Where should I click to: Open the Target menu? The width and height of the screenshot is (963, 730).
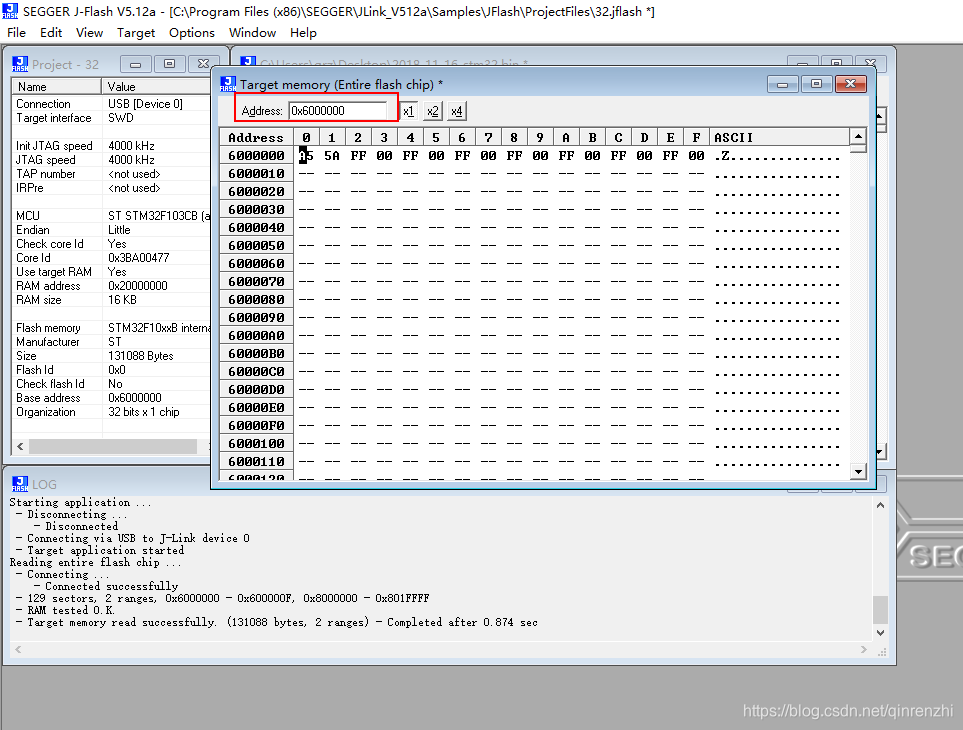click(x=136, y=33)
